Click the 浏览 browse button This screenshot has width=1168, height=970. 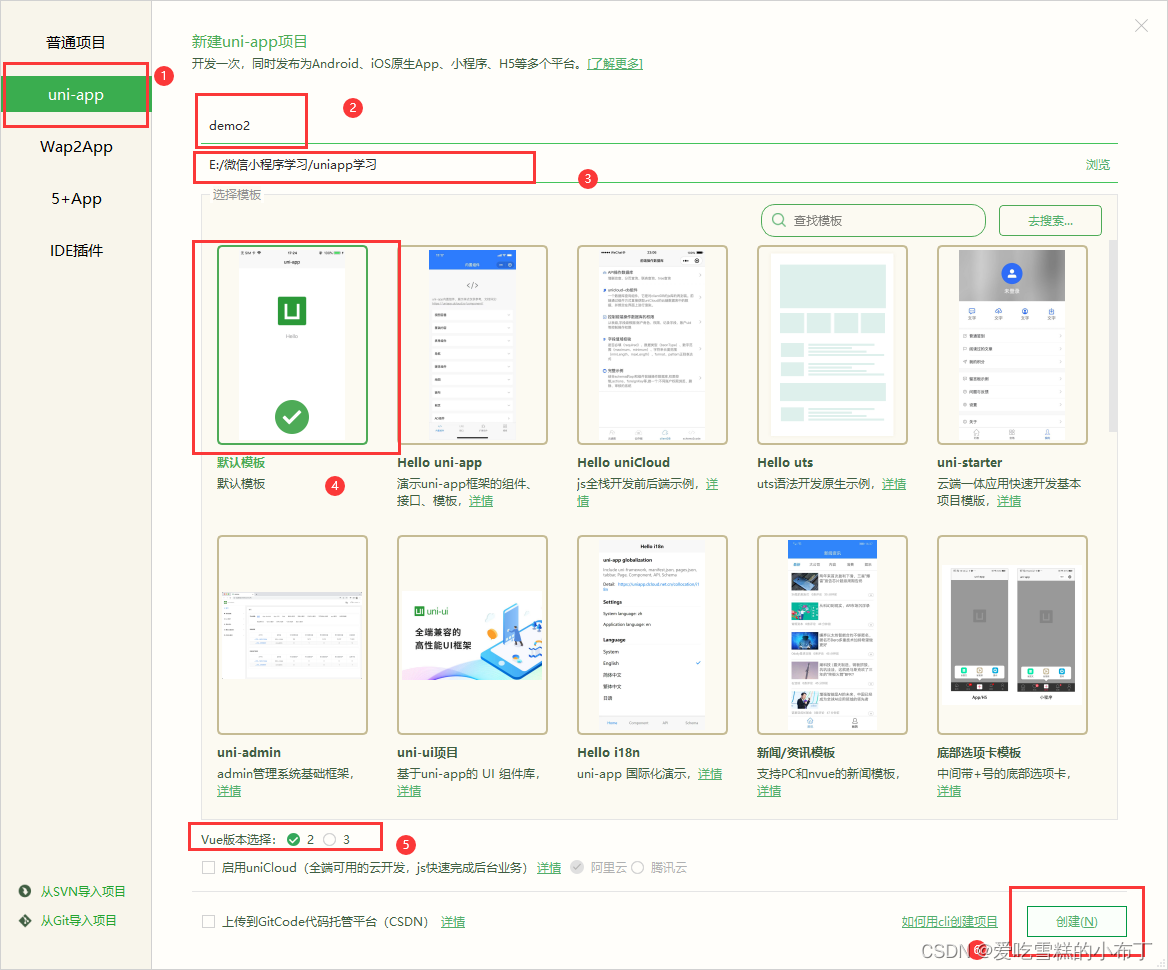tap(1097, 165)
